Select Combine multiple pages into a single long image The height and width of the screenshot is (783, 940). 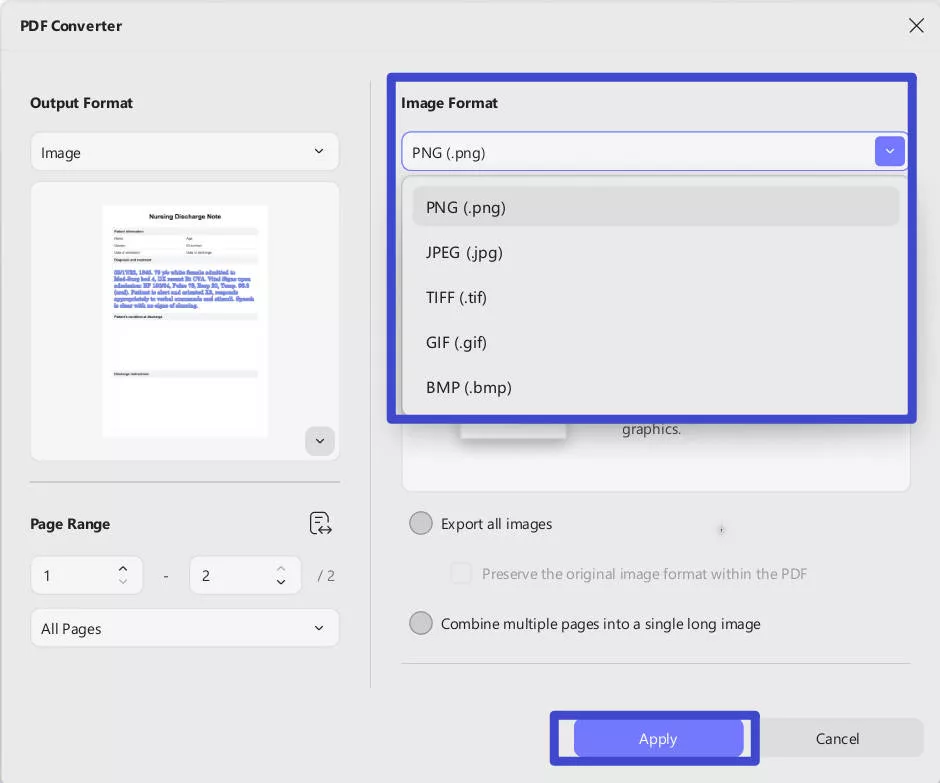click(x=421, y=623)
